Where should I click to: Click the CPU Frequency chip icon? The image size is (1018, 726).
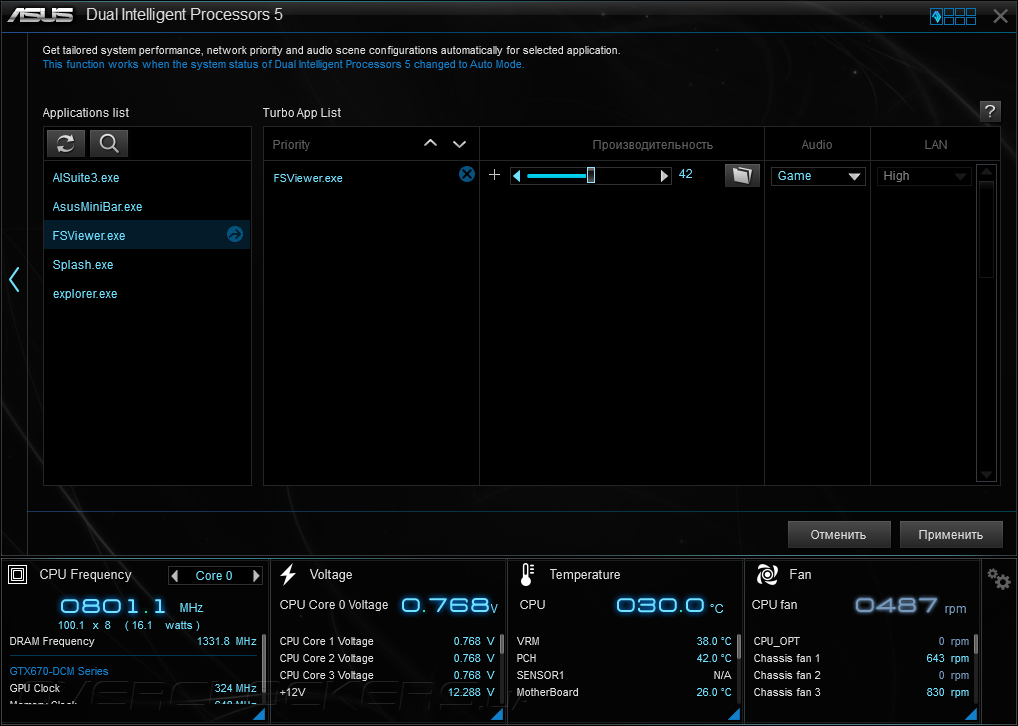tap(18, 574)
